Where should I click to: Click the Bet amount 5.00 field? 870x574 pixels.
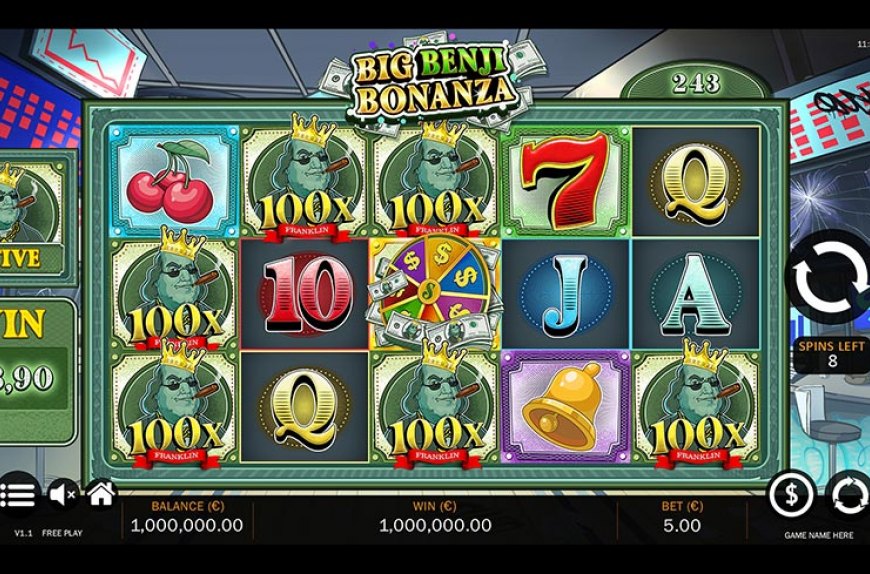coord(682,516)
